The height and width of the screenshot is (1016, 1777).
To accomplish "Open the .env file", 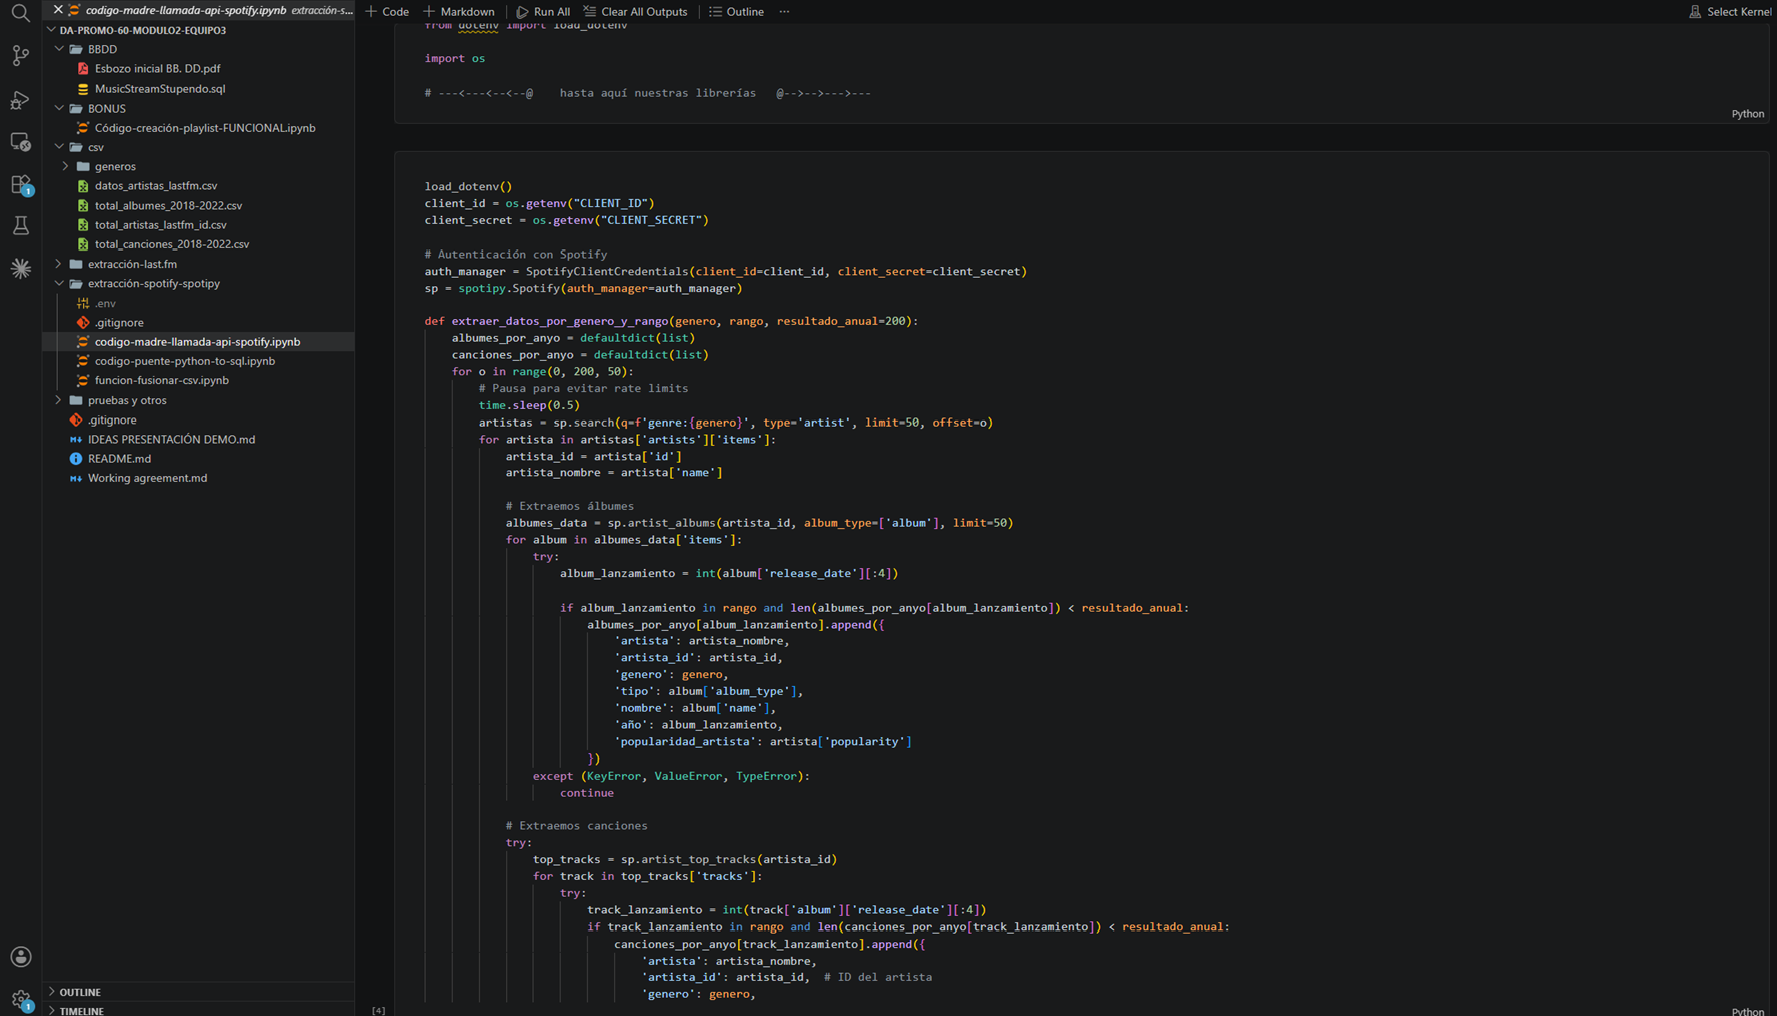I will pos(105,303).
